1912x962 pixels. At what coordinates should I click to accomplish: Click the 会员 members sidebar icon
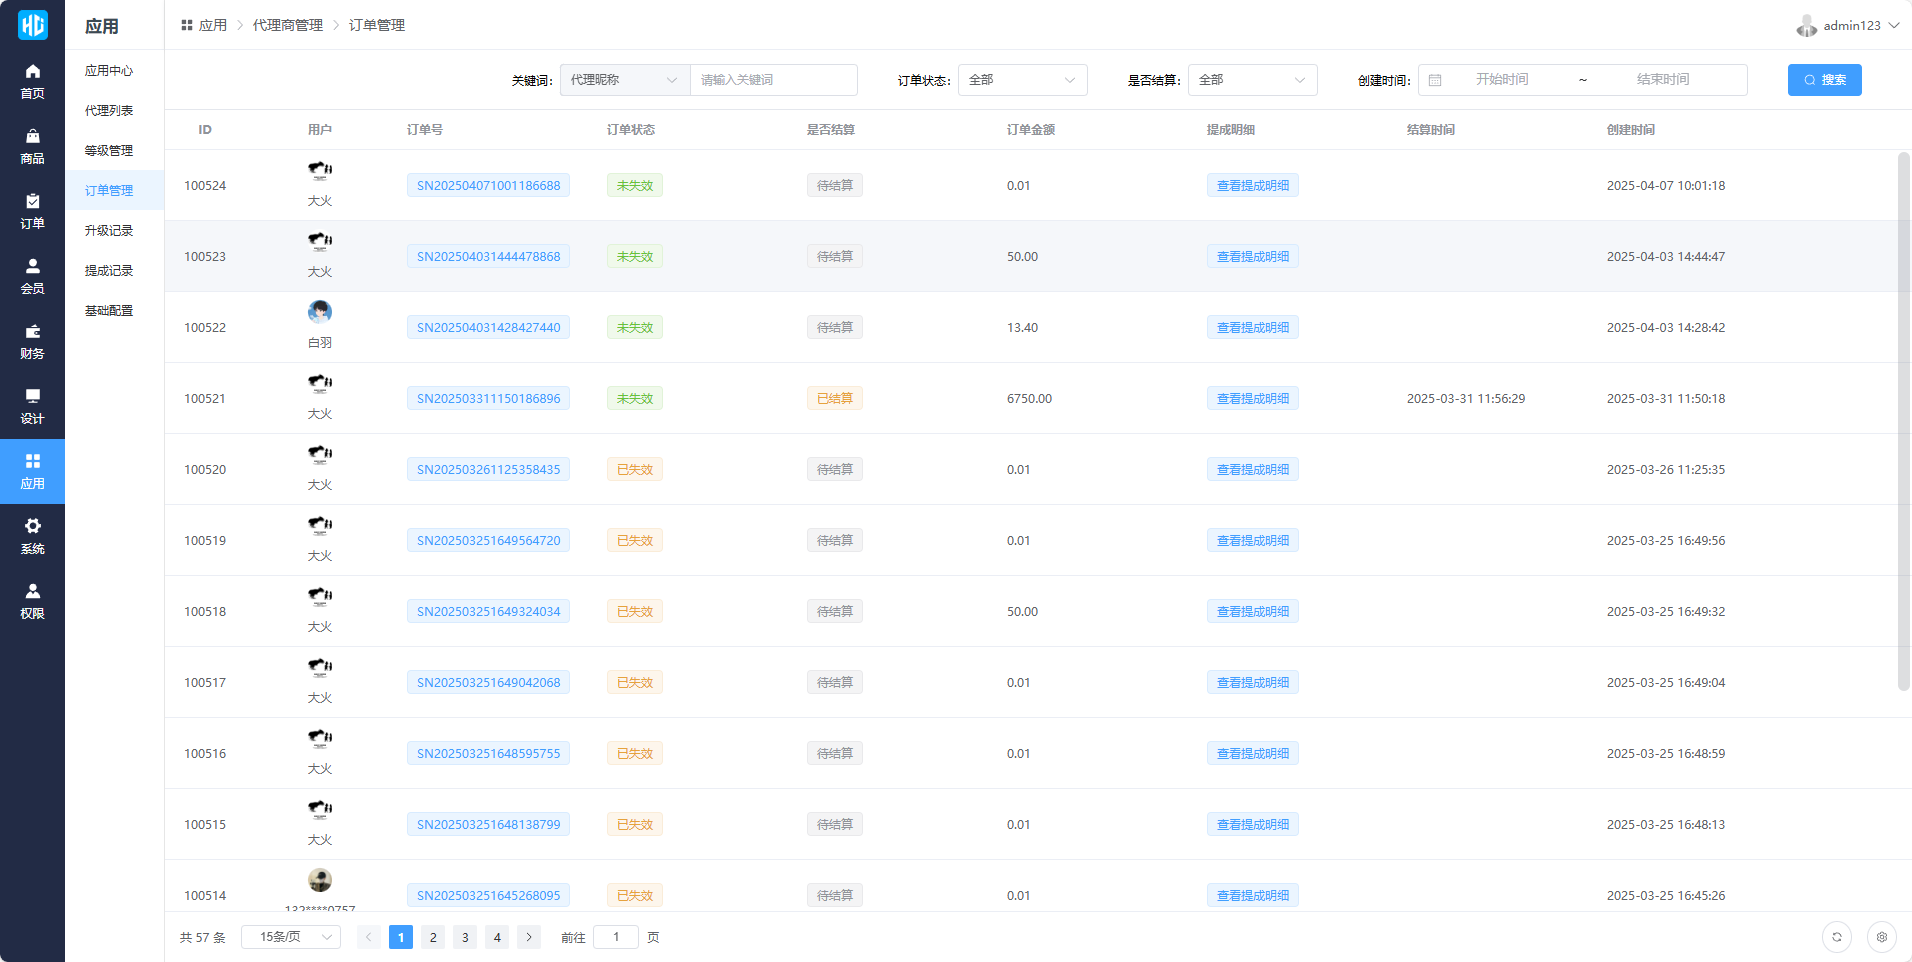click(32, 276)
